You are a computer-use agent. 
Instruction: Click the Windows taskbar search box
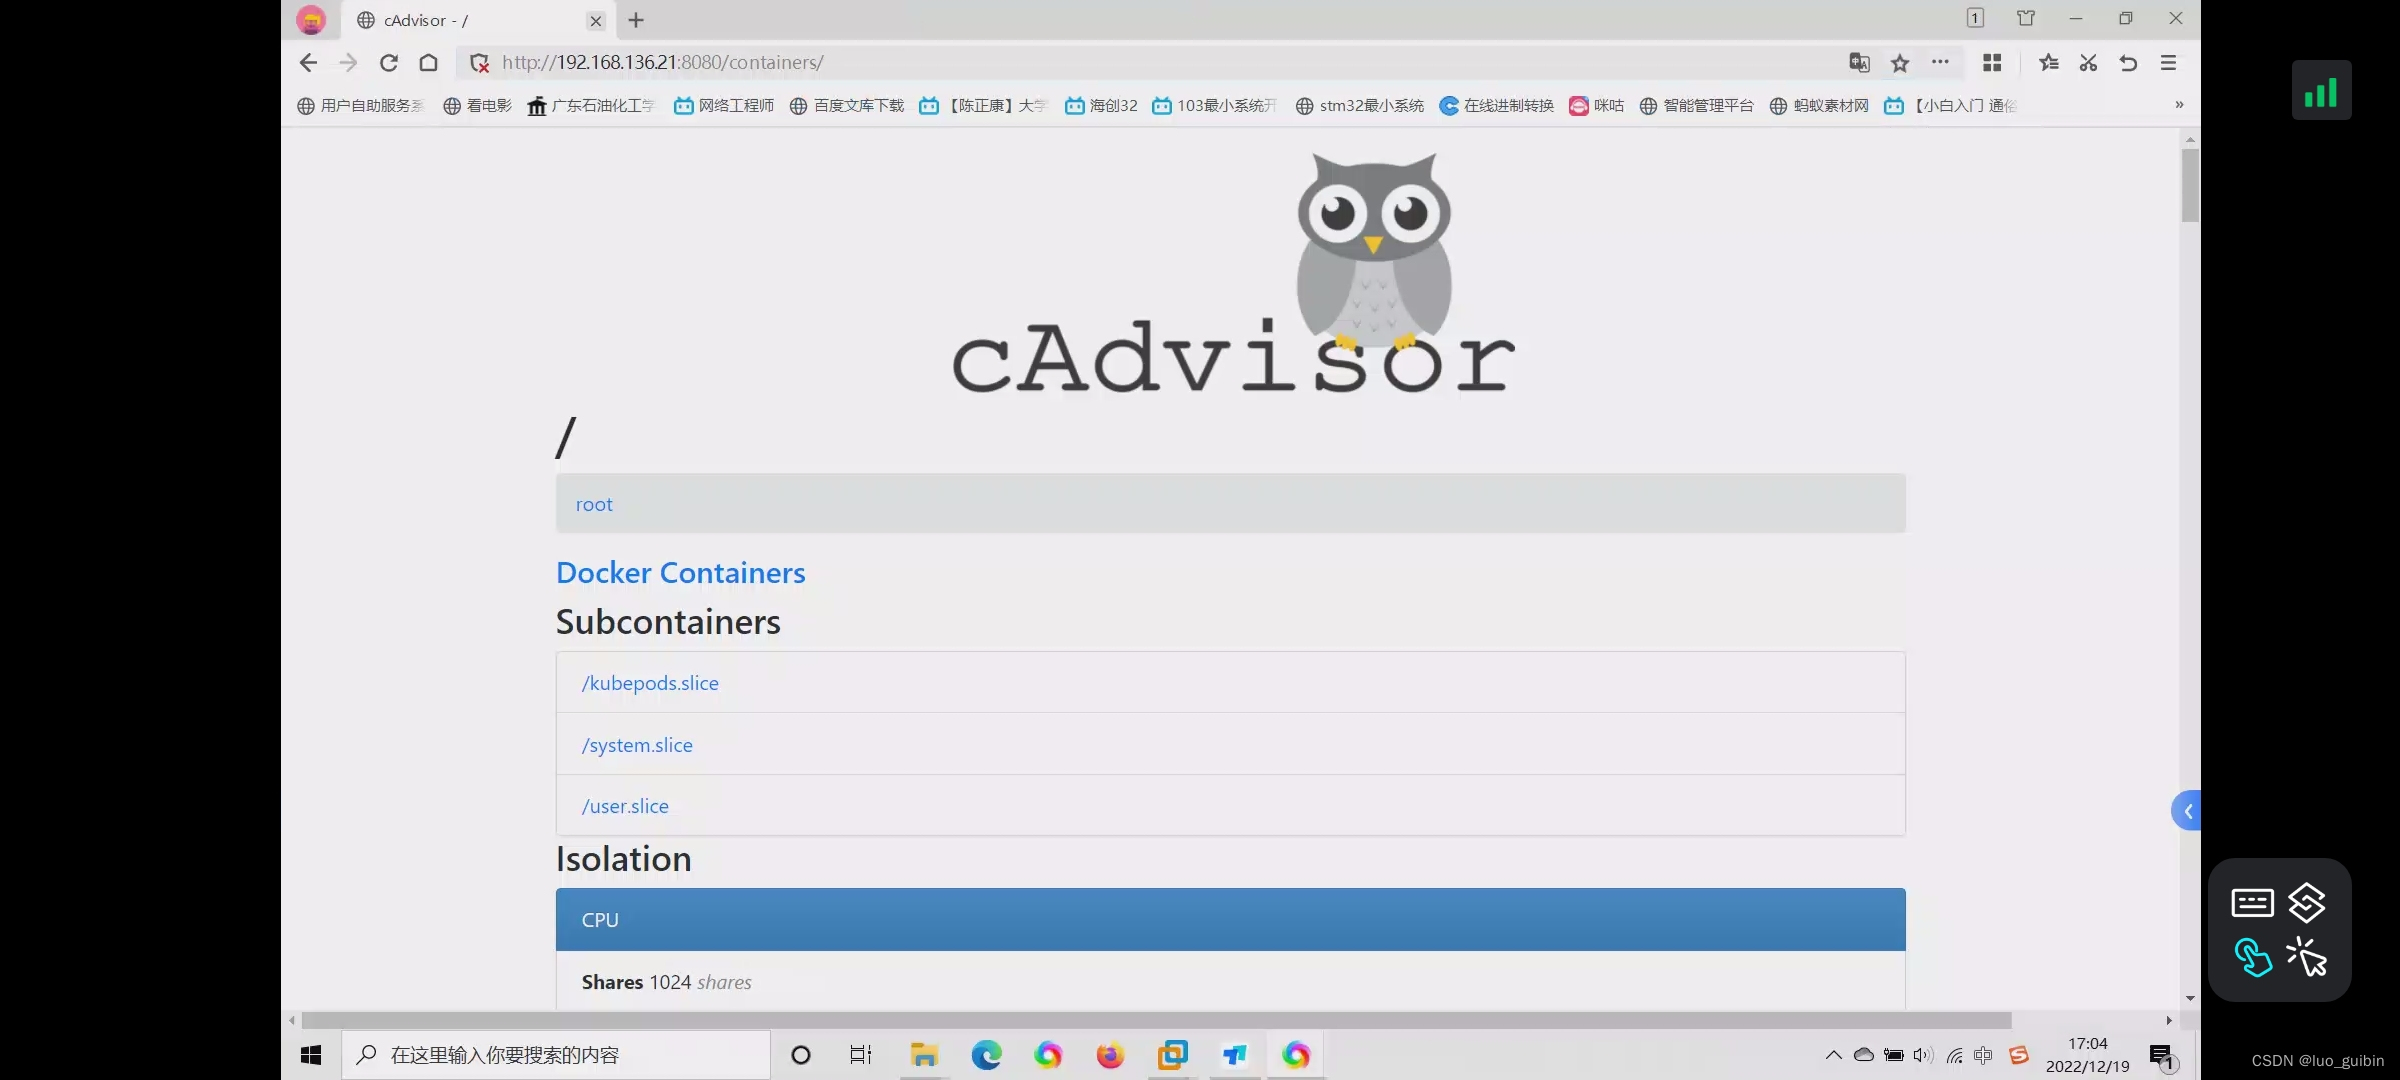[x=560, y=1055]
